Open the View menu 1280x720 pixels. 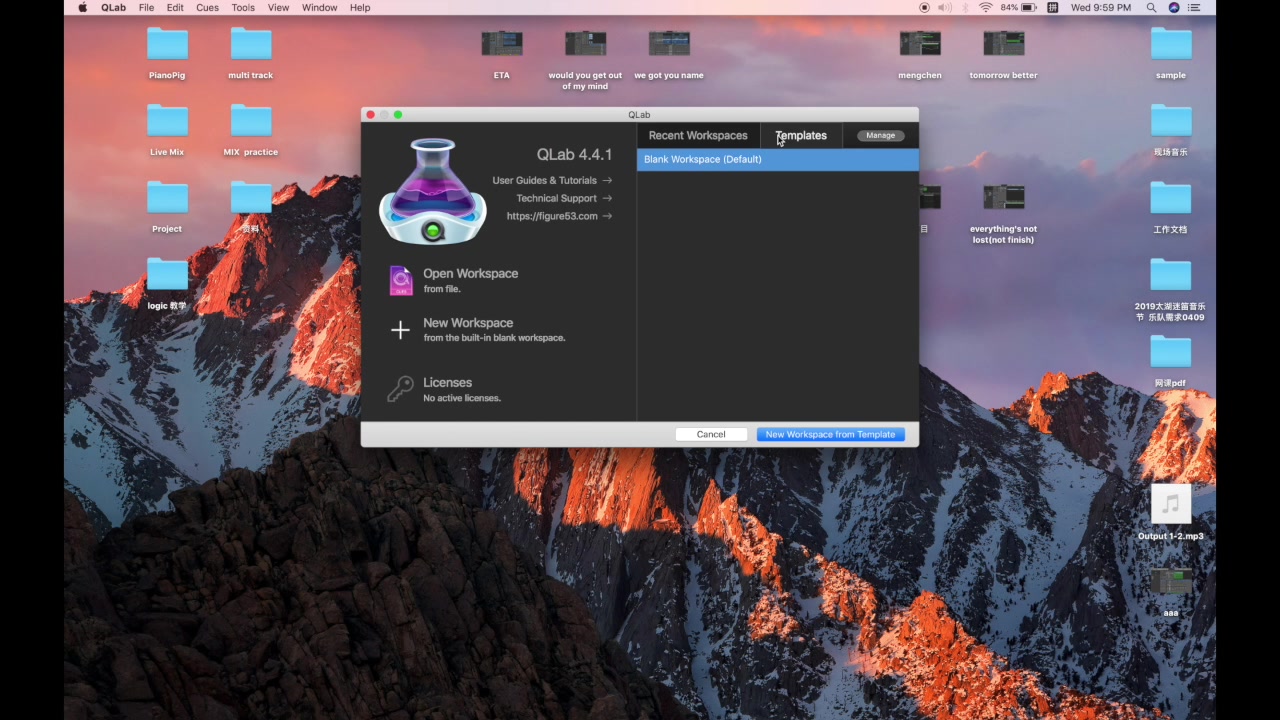(x=279, y=8)
